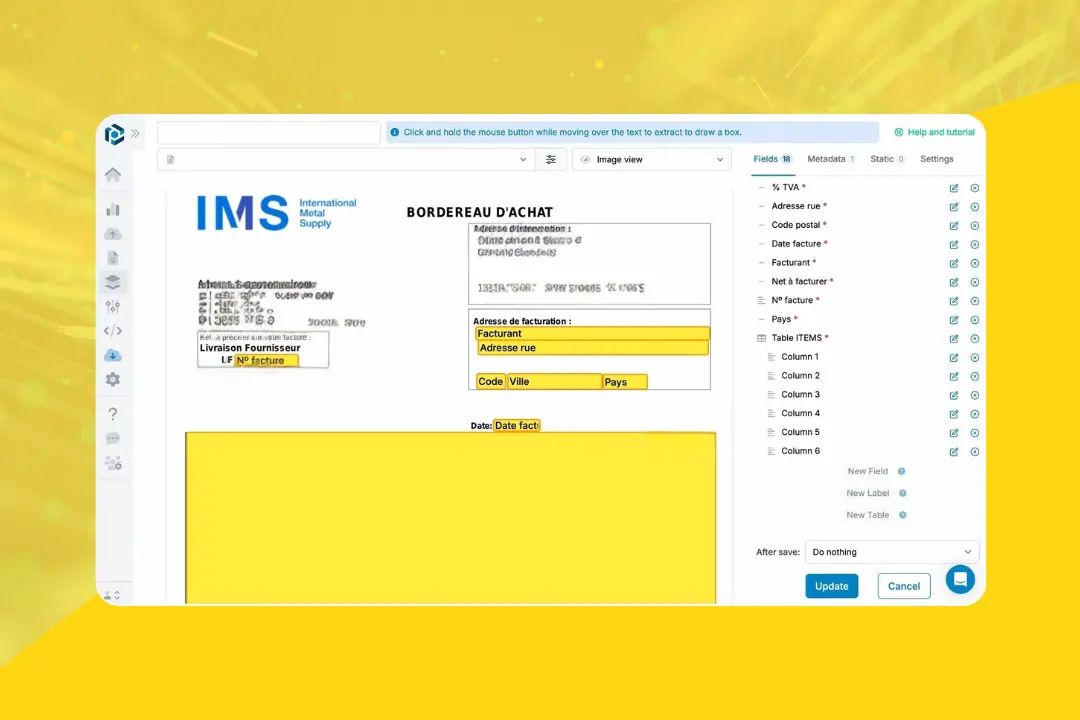
Task: Edit the Nº facture field
Action: click(954, 301)
